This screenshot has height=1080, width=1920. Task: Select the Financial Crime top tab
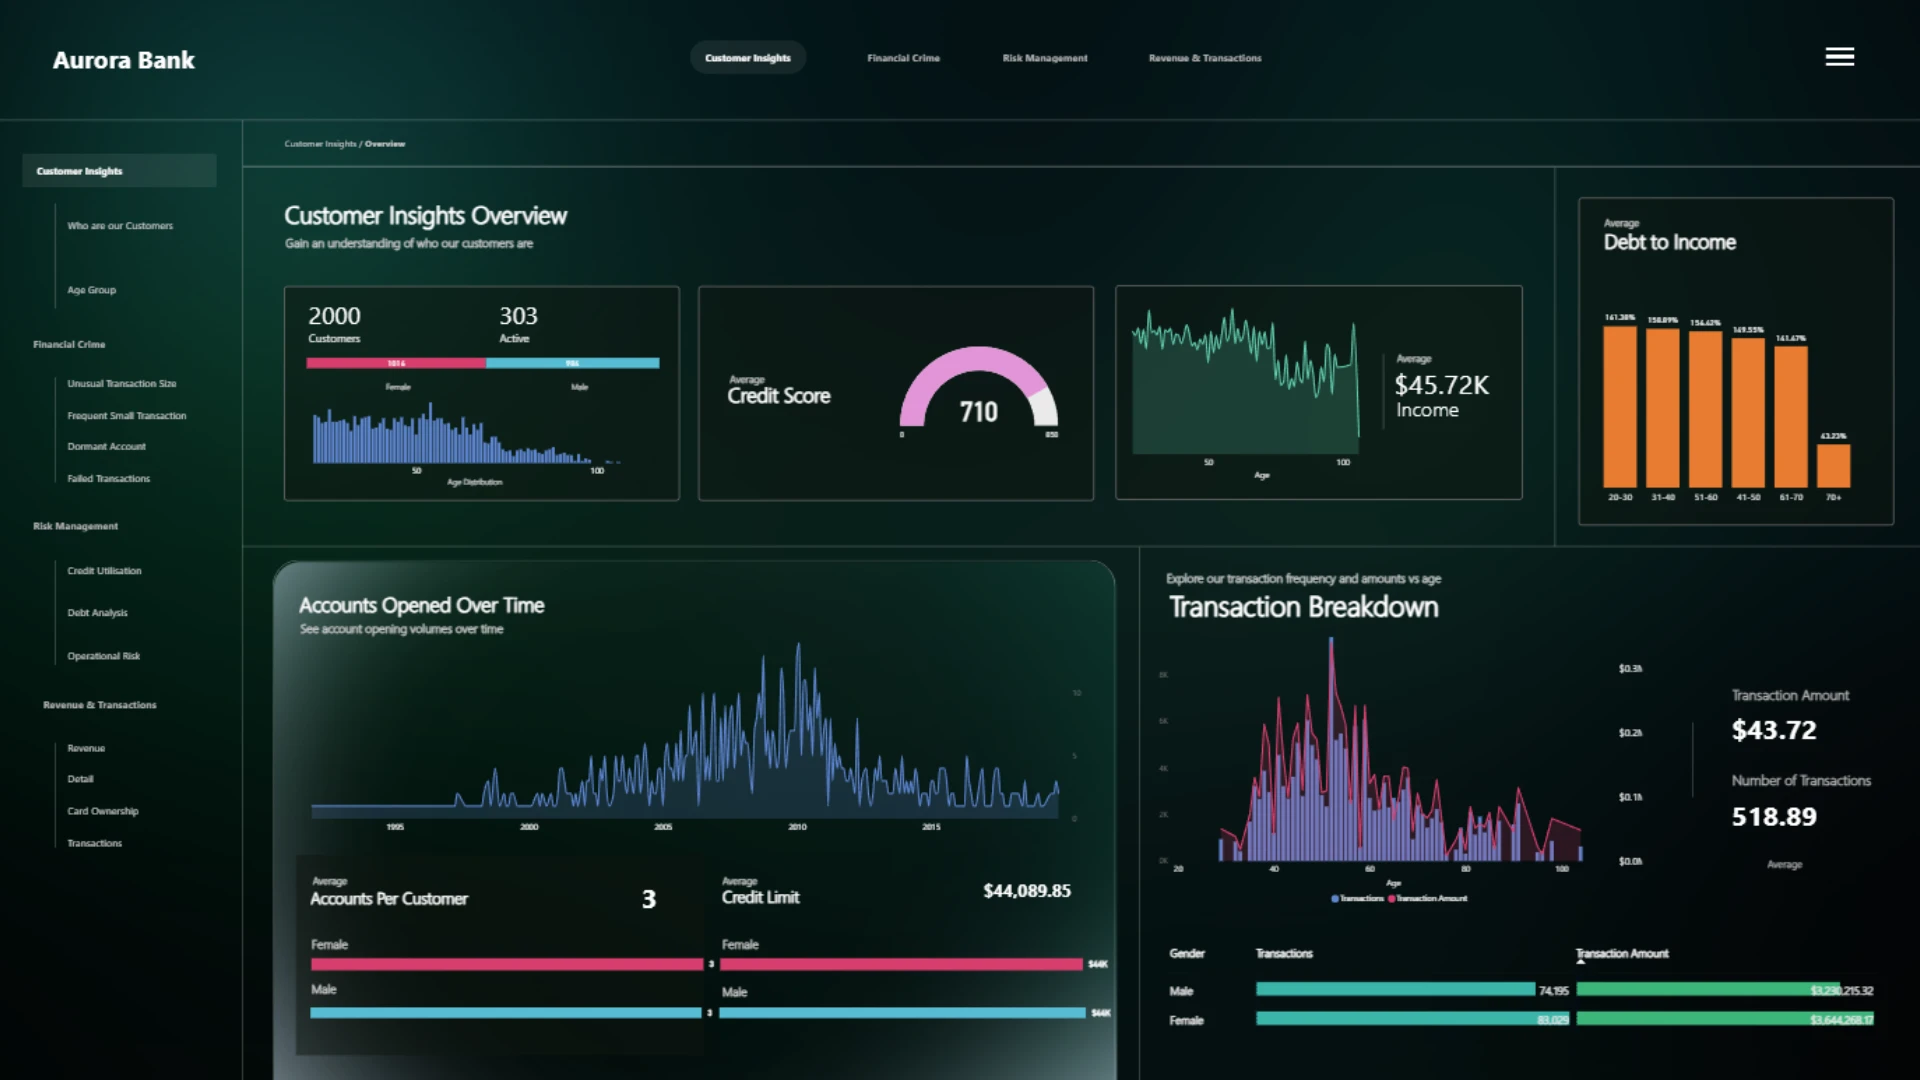tap(903, 58)
